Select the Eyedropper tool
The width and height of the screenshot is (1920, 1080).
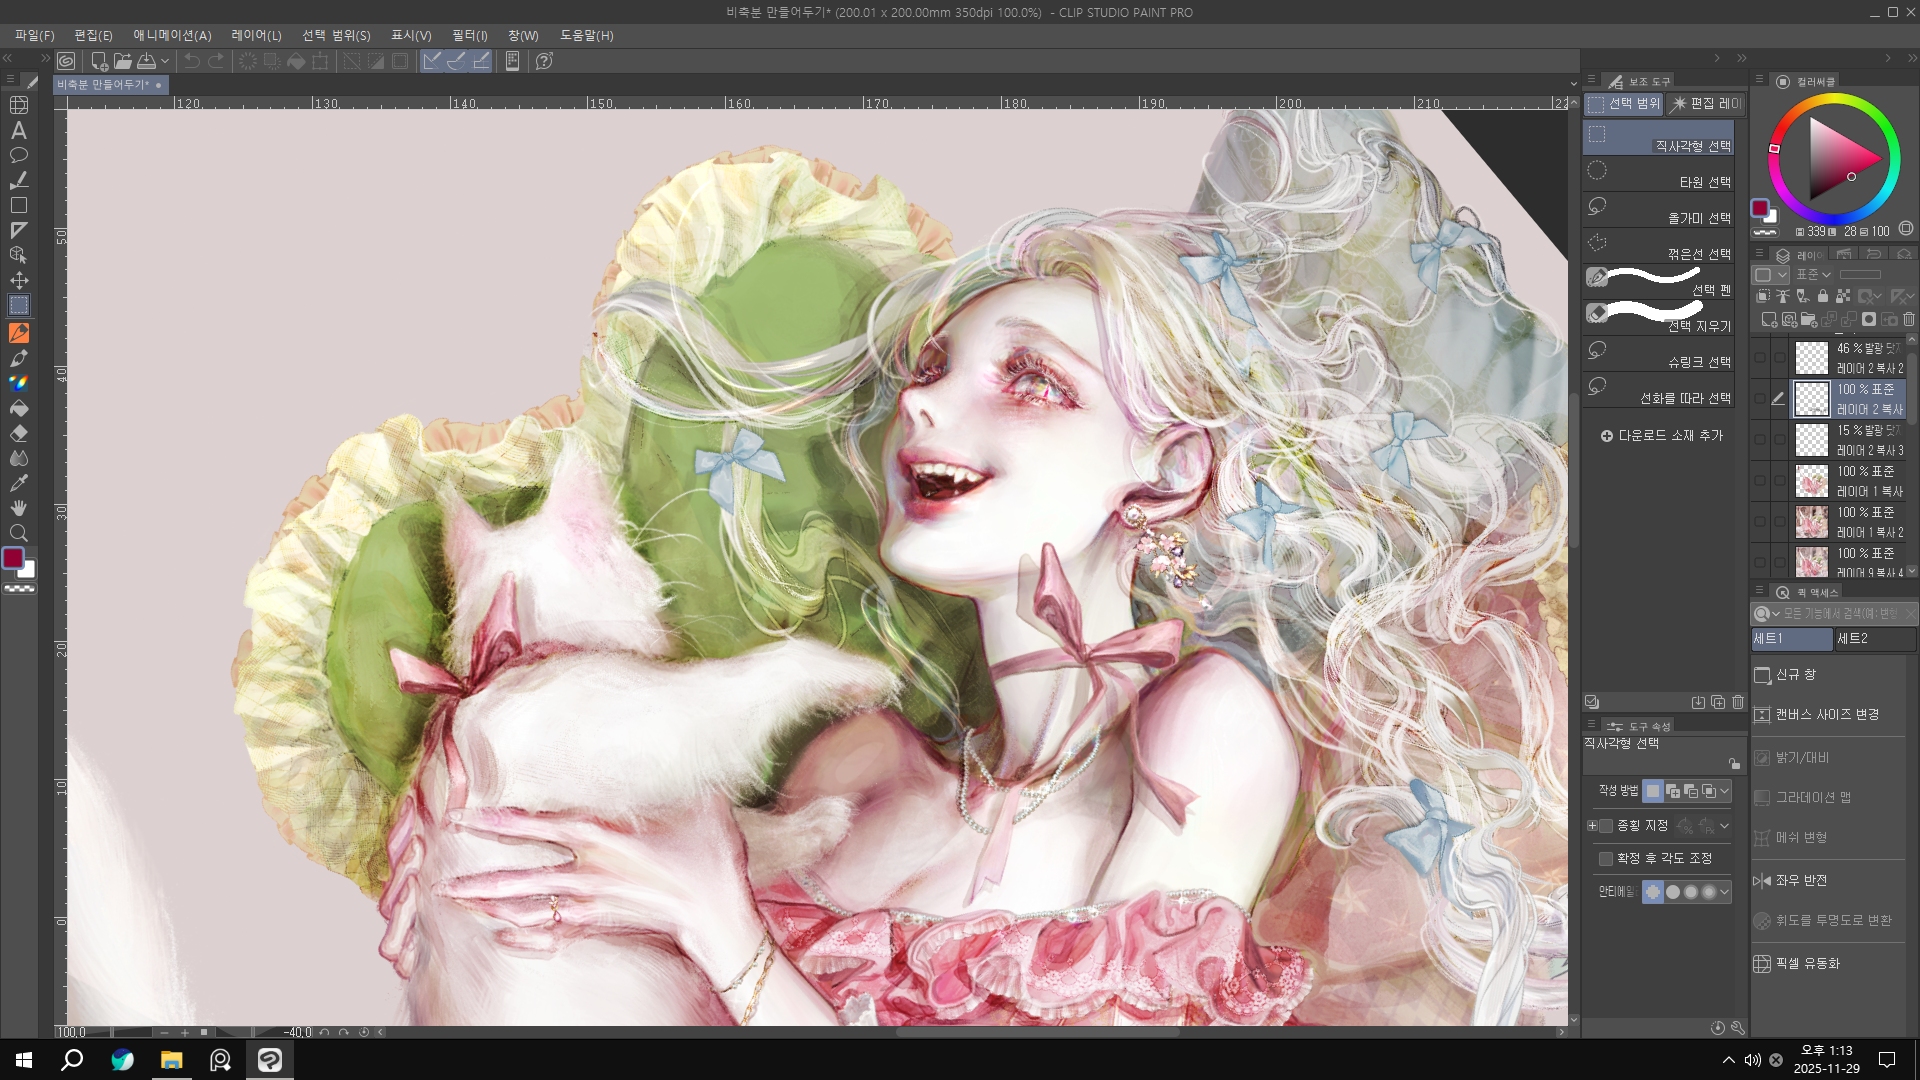18,484
